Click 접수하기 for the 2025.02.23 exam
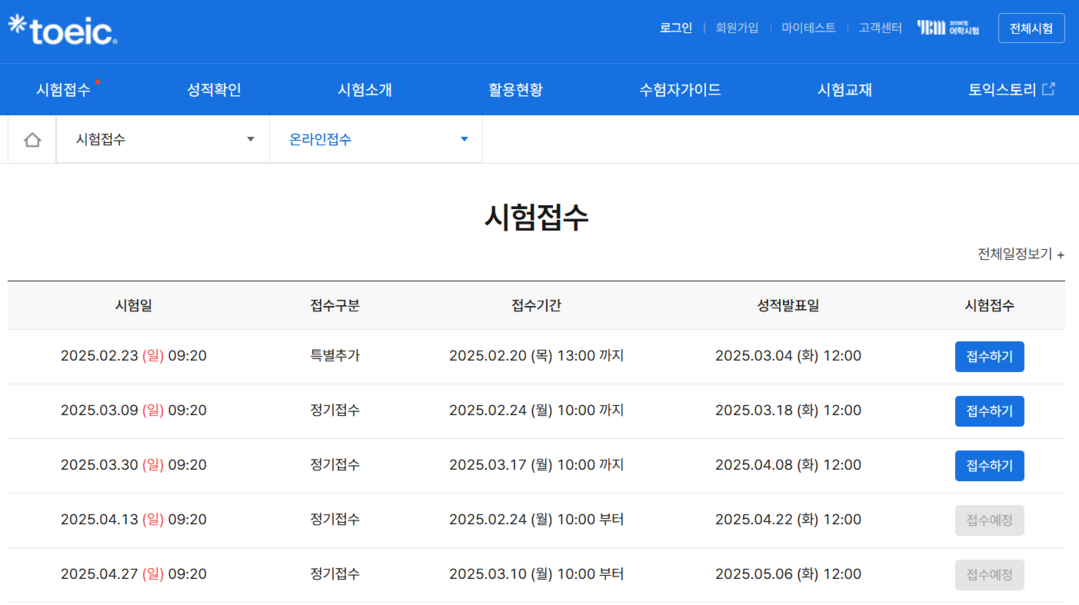 (989, 357)
